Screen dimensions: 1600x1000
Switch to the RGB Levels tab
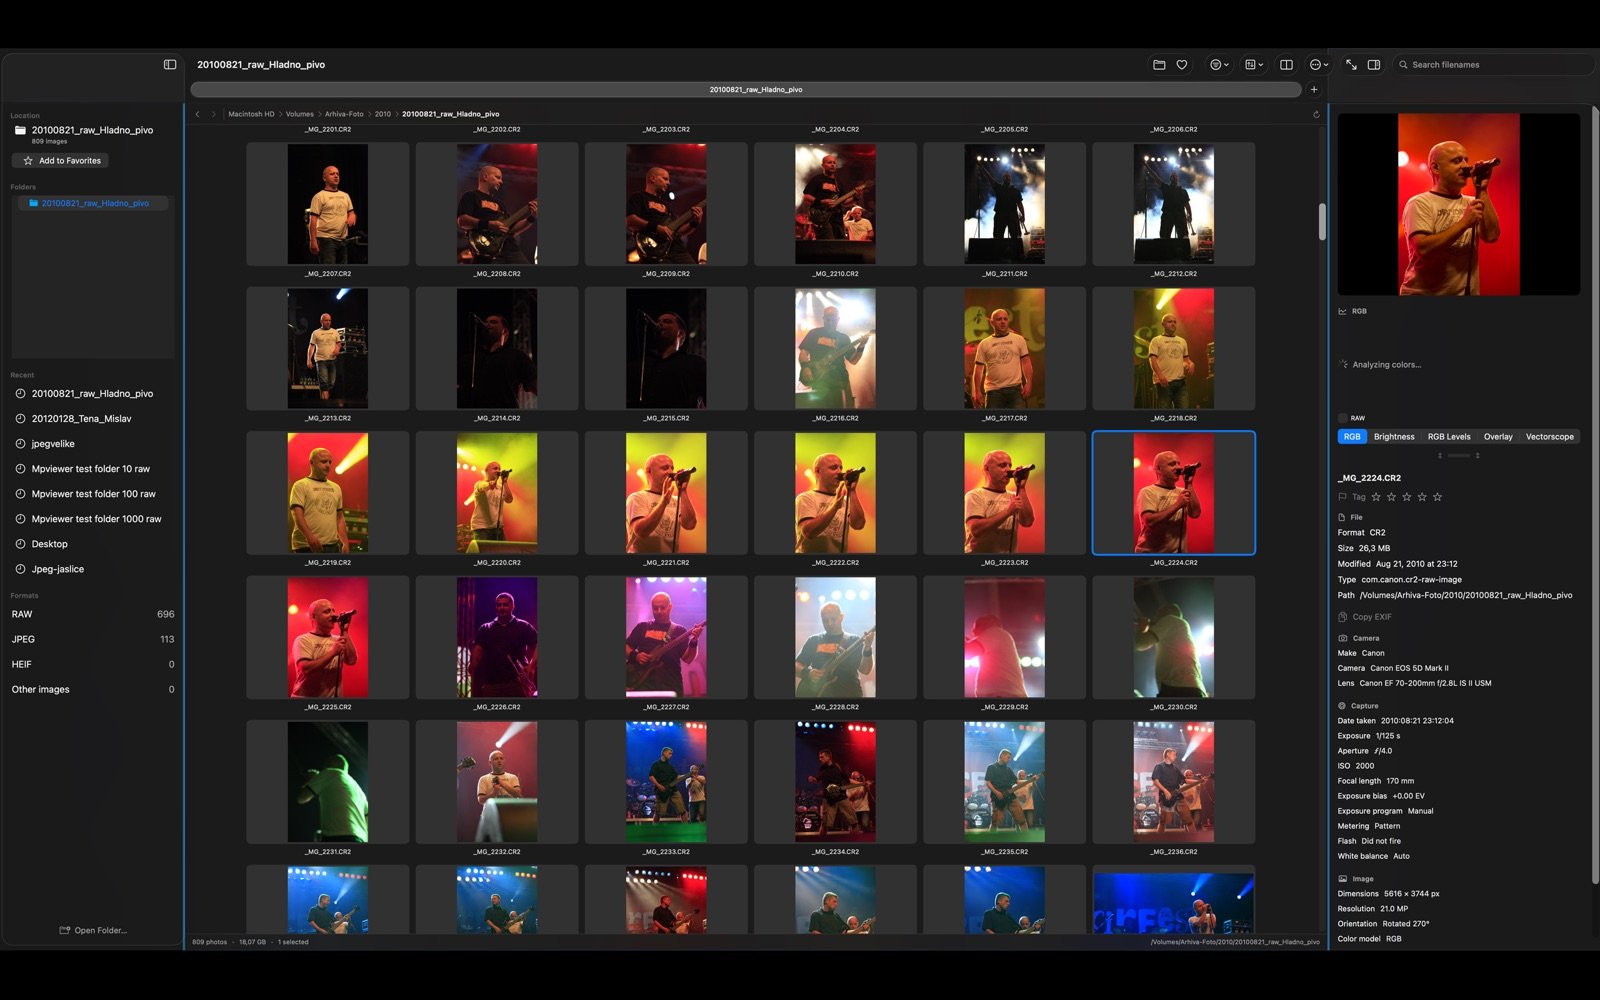tap(1449, 437)
